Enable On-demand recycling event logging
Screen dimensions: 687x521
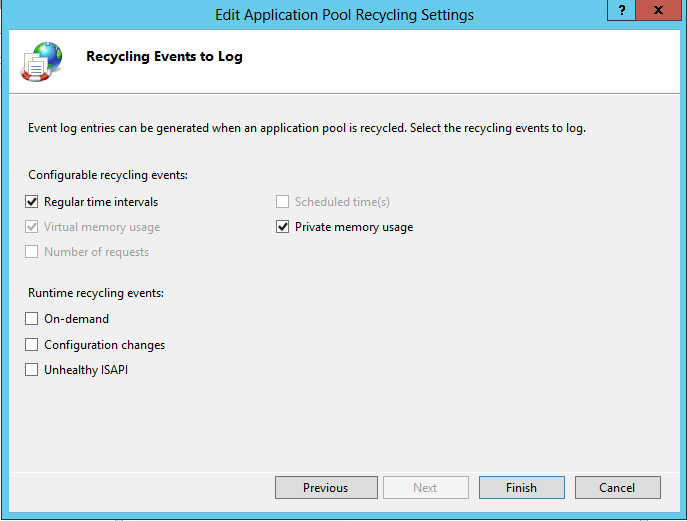point(32,319)
